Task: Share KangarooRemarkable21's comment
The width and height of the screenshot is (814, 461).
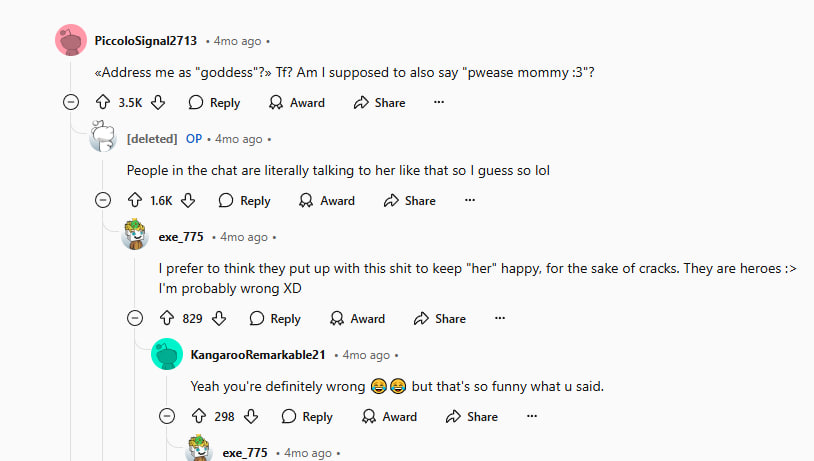Action: [472, 416]
